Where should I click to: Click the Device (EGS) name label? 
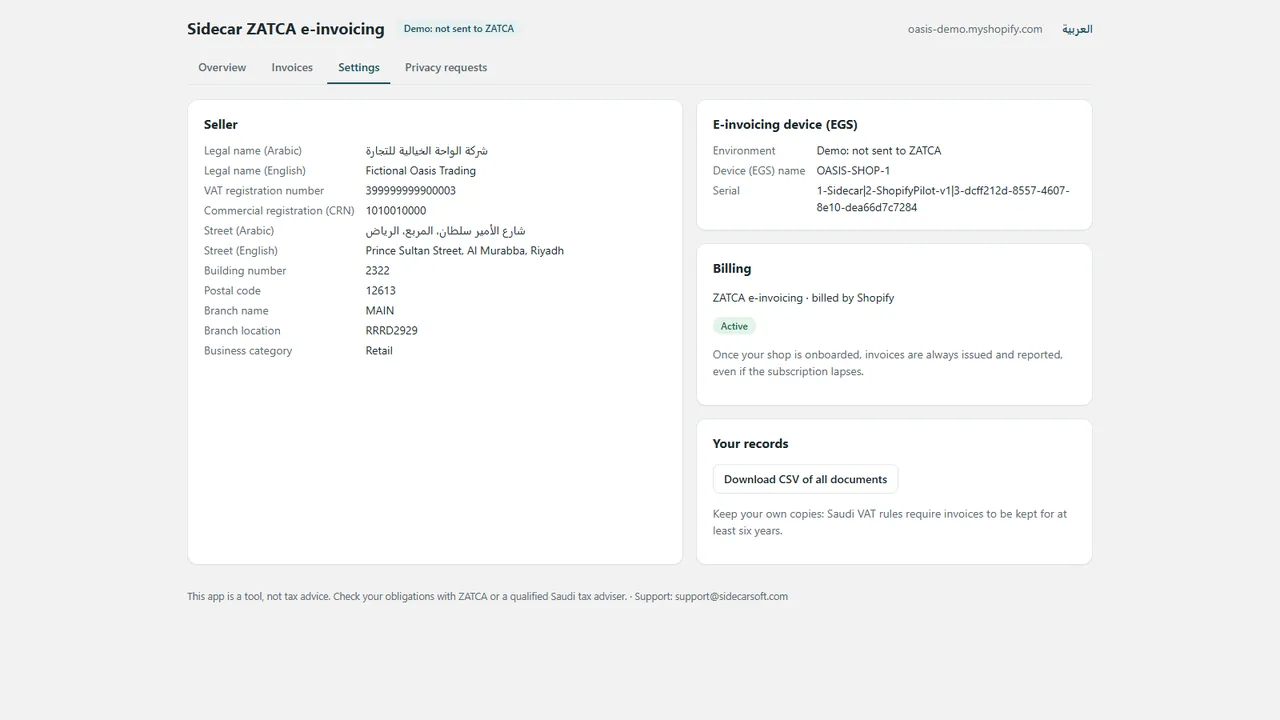[759, 171]
